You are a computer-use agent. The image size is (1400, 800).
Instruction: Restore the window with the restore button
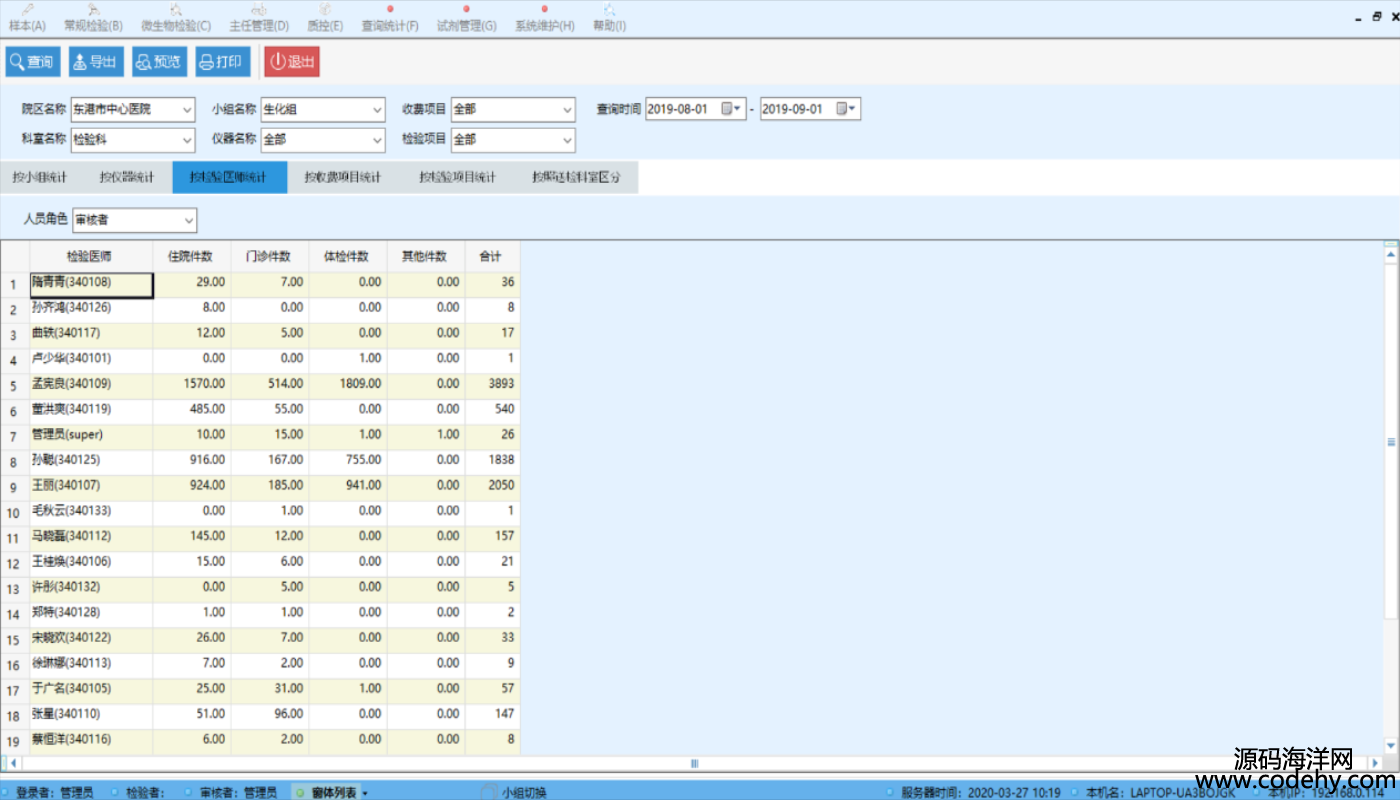[x=1377, y=17]
